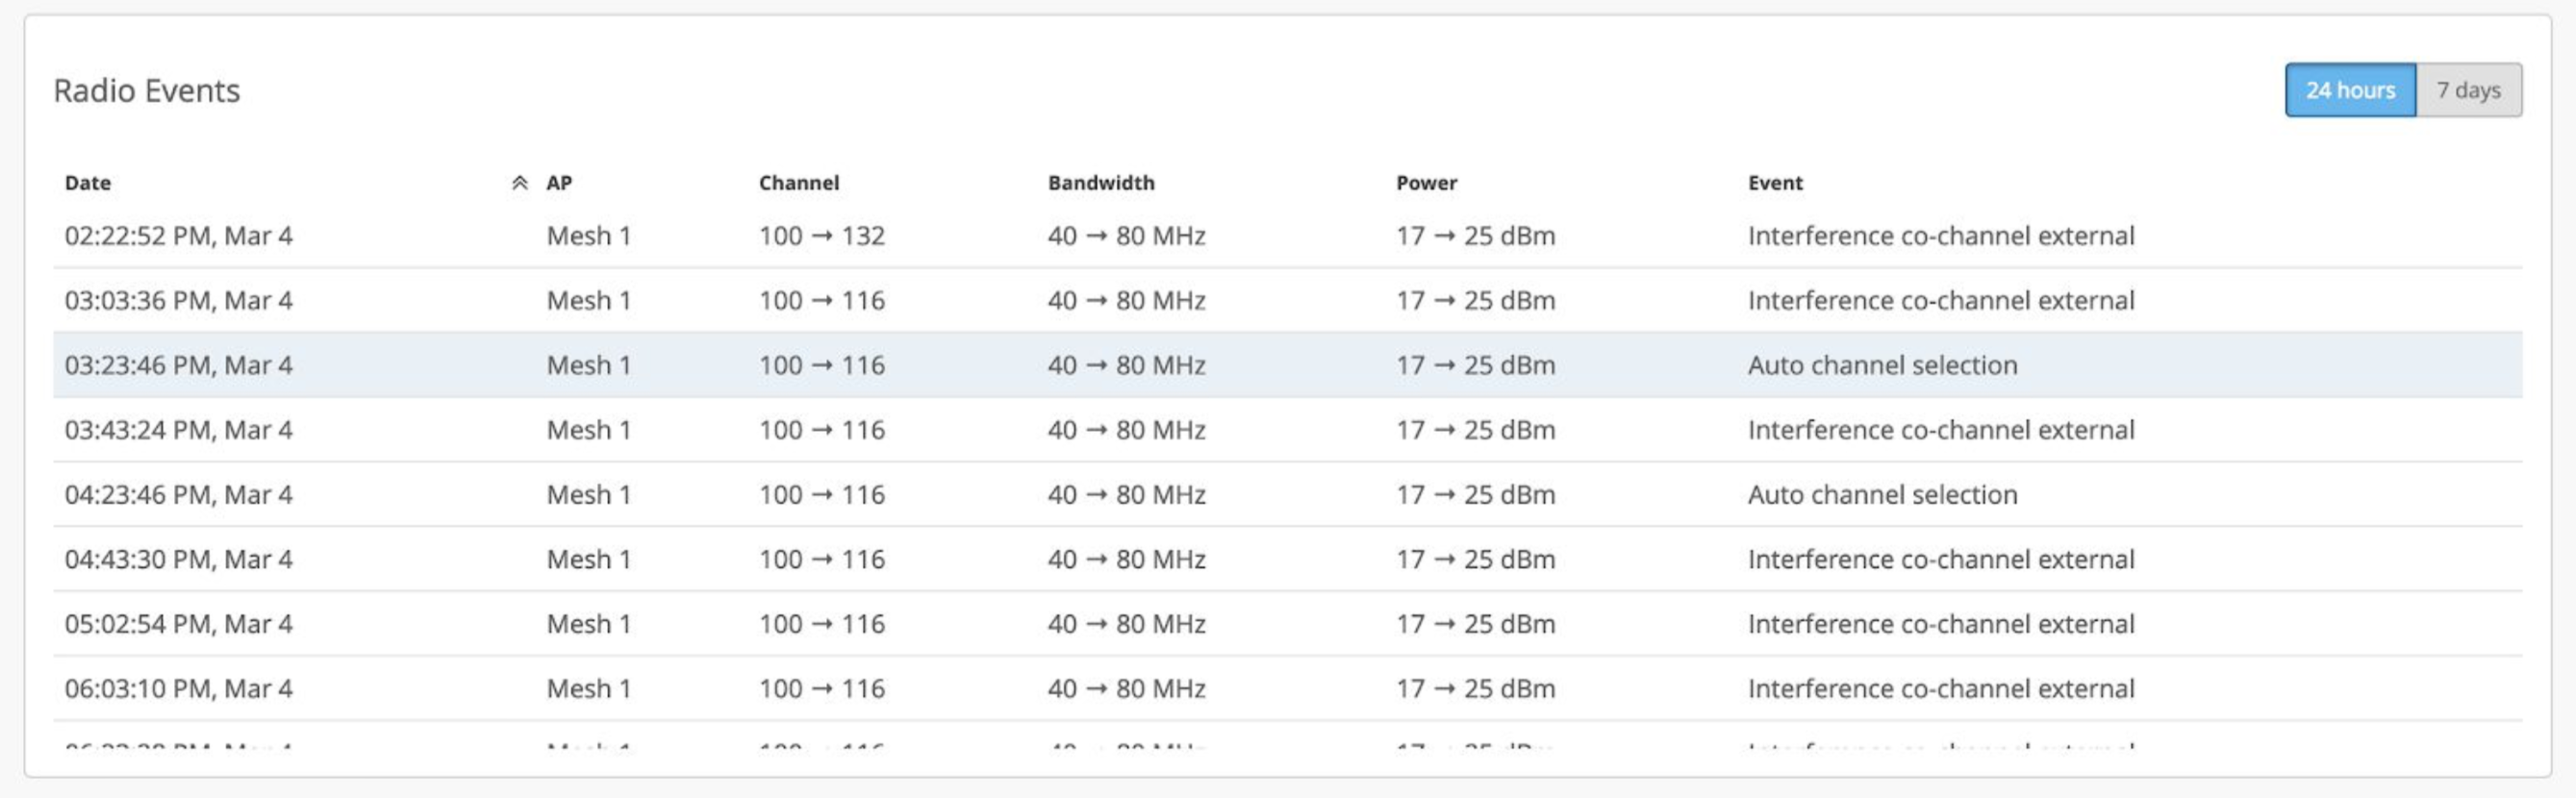Viewport: 2576px width, 798px height.
Task: Select the 02:22:52 PM event row
Action: point(178,236)
